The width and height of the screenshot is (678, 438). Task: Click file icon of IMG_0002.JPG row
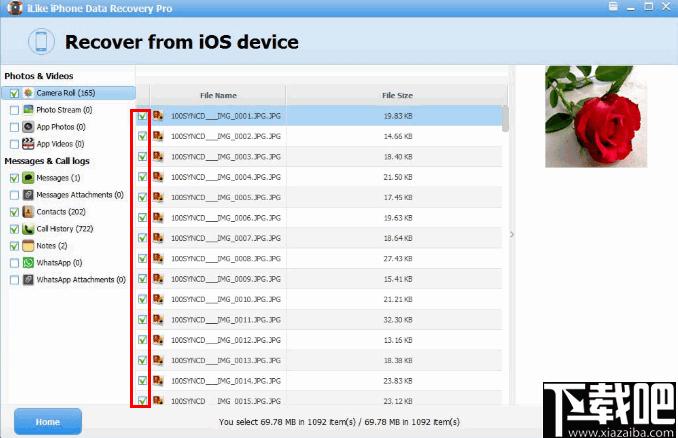[158, 136]
